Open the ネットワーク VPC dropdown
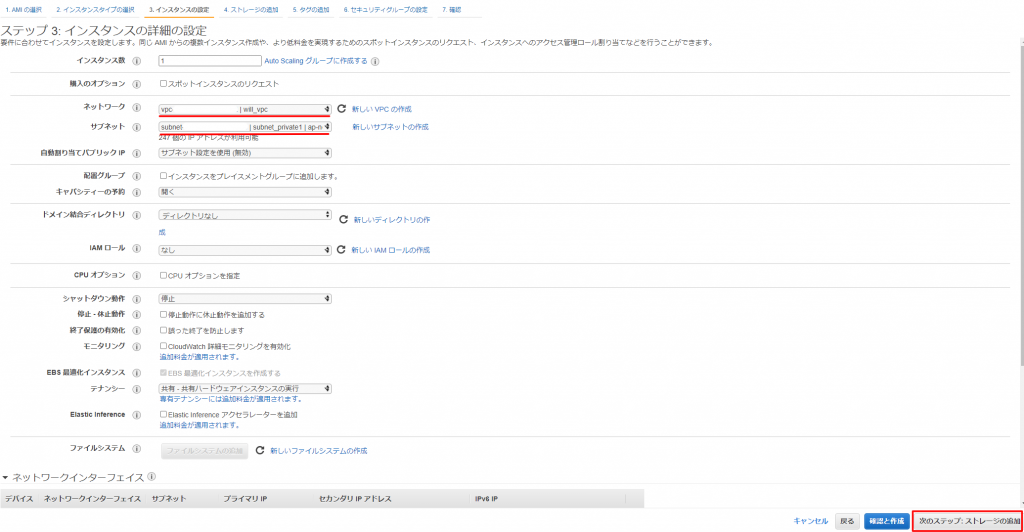This screenshot has width=1024, height=532. [245, 109]
